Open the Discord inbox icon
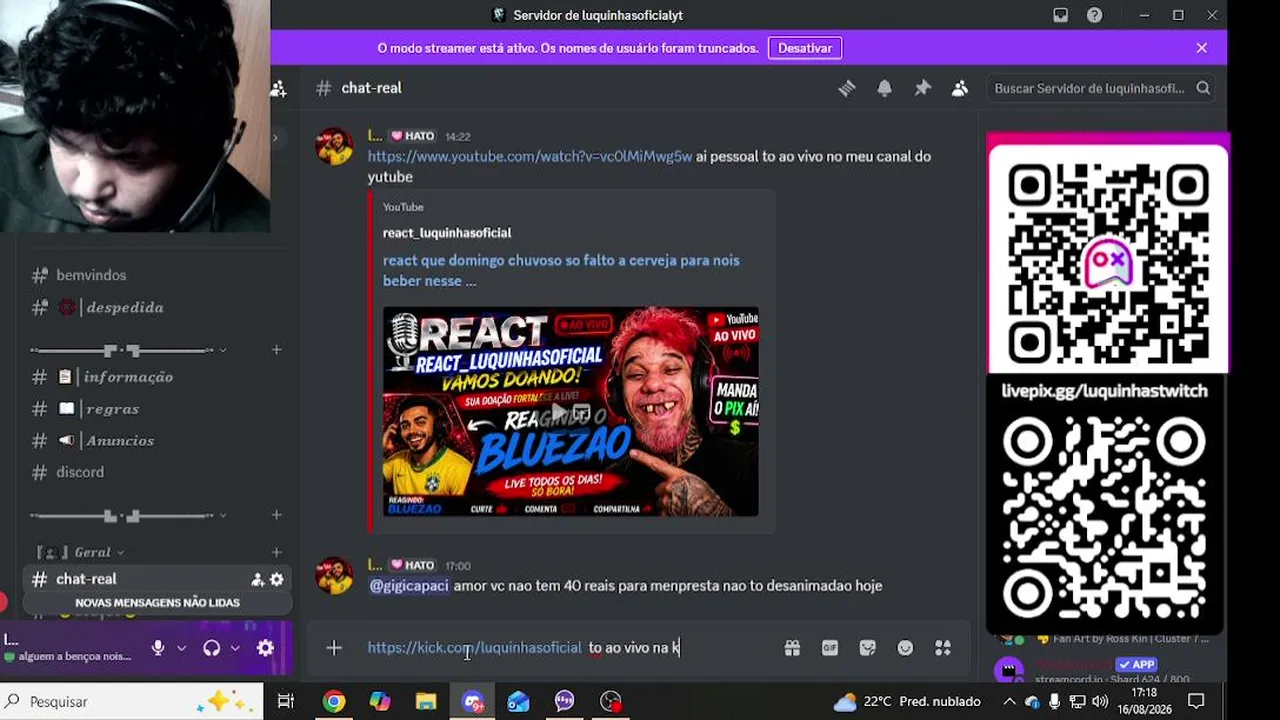The image size is (1280, 720). point(1061,15)
